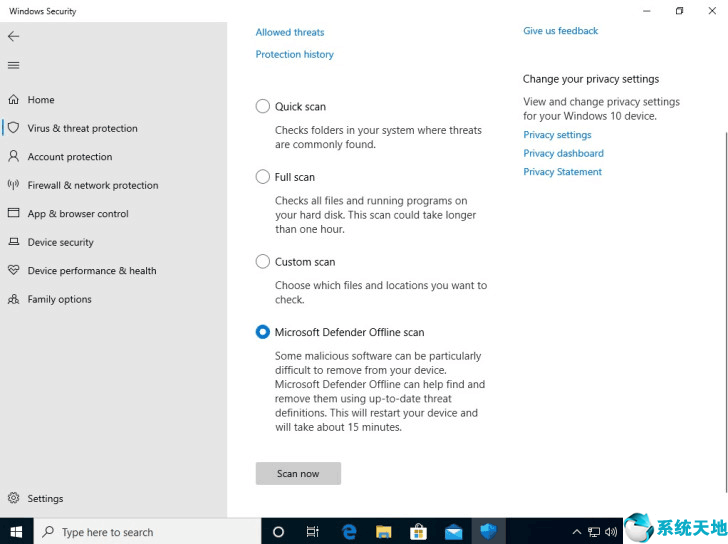Open Settings in the sidebar

tap(113, 498)
